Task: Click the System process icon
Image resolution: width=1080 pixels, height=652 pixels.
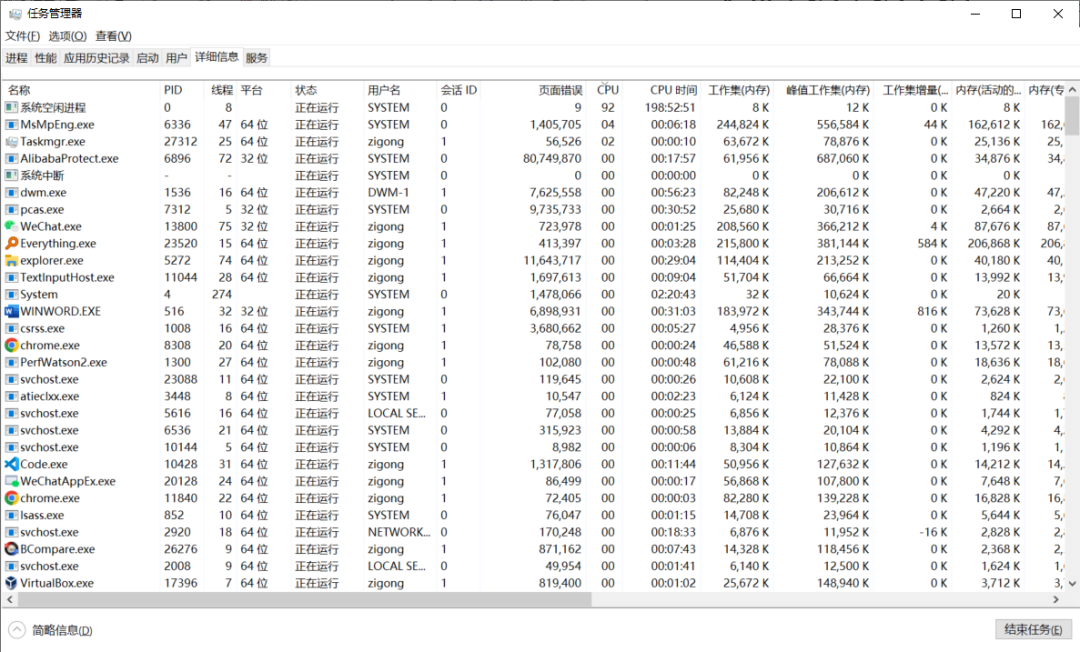Action: (x=11, y=295)
